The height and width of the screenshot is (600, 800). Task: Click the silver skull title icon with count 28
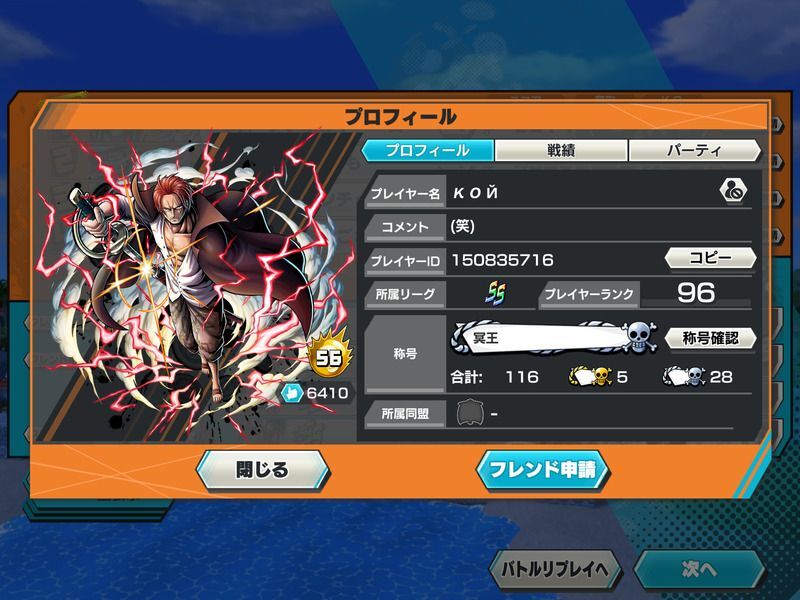coord(684,377)
